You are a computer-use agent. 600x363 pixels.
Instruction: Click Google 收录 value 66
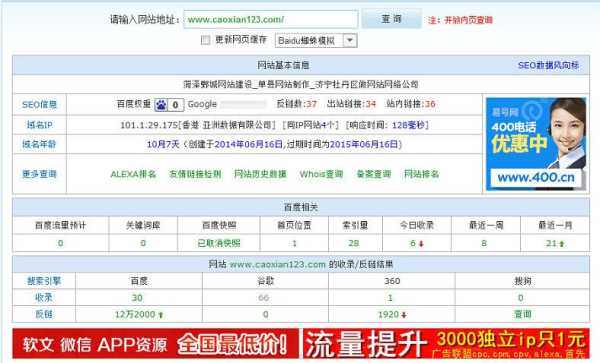263,298
